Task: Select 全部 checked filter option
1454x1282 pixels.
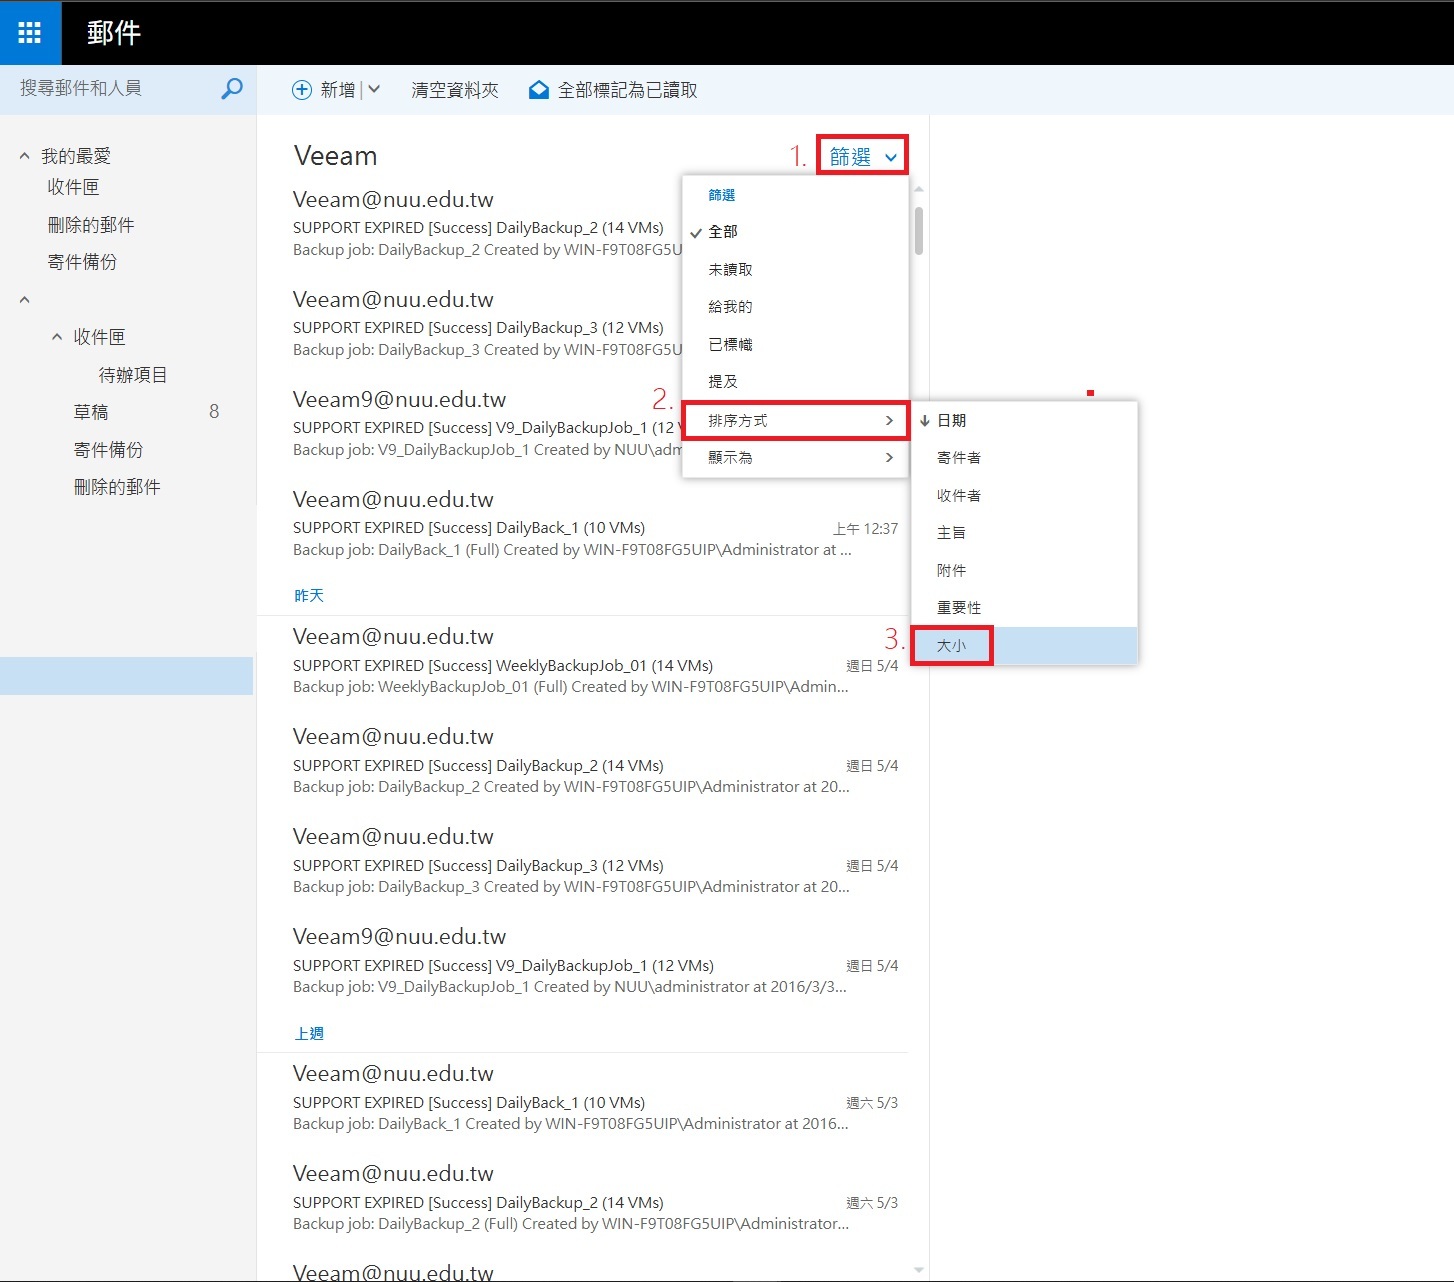Action: click(x=723, y=232)
